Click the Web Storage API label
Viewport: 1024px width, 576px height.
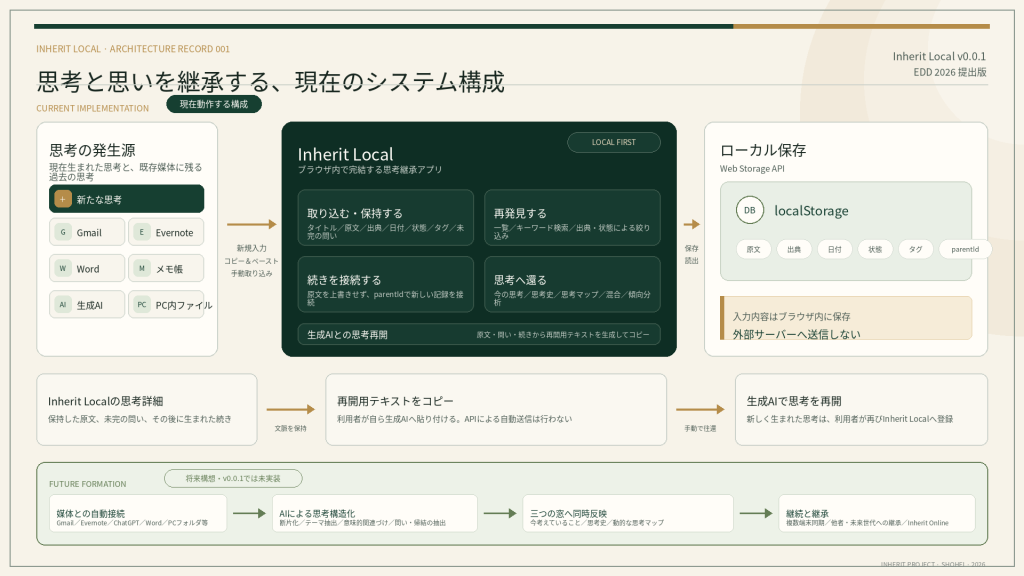[x=752, y=168]
